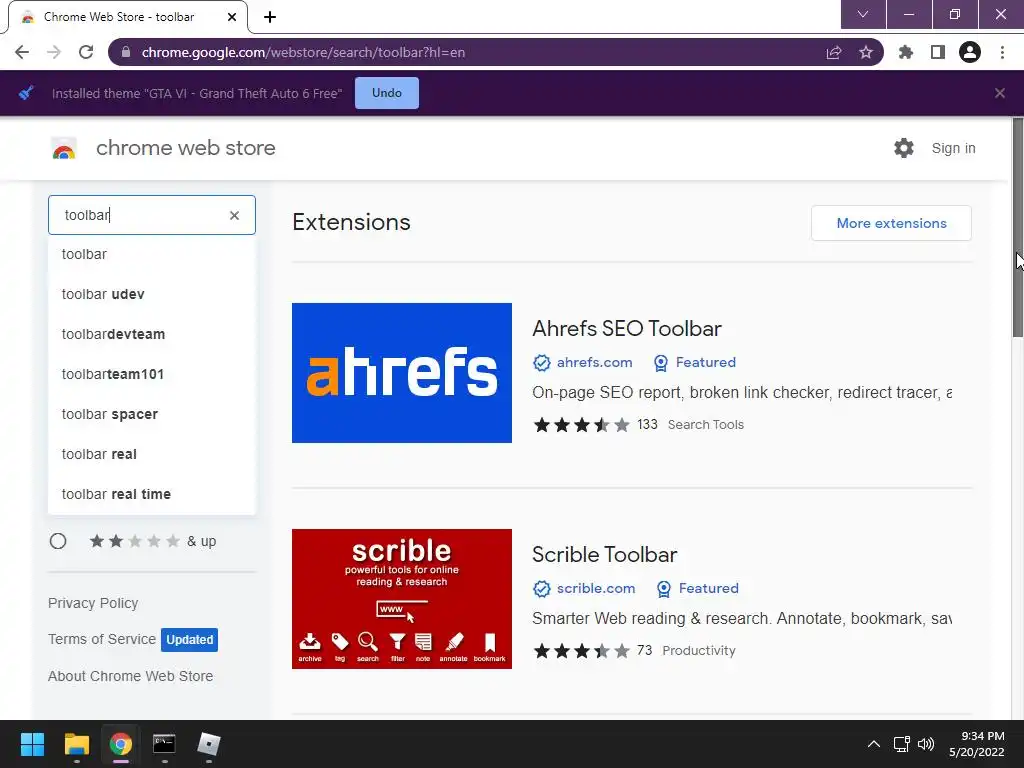1024x768 pixels.
Task: Filter by 2 stars & up rating
Action: pyautogui.click(x=58, y=541)
